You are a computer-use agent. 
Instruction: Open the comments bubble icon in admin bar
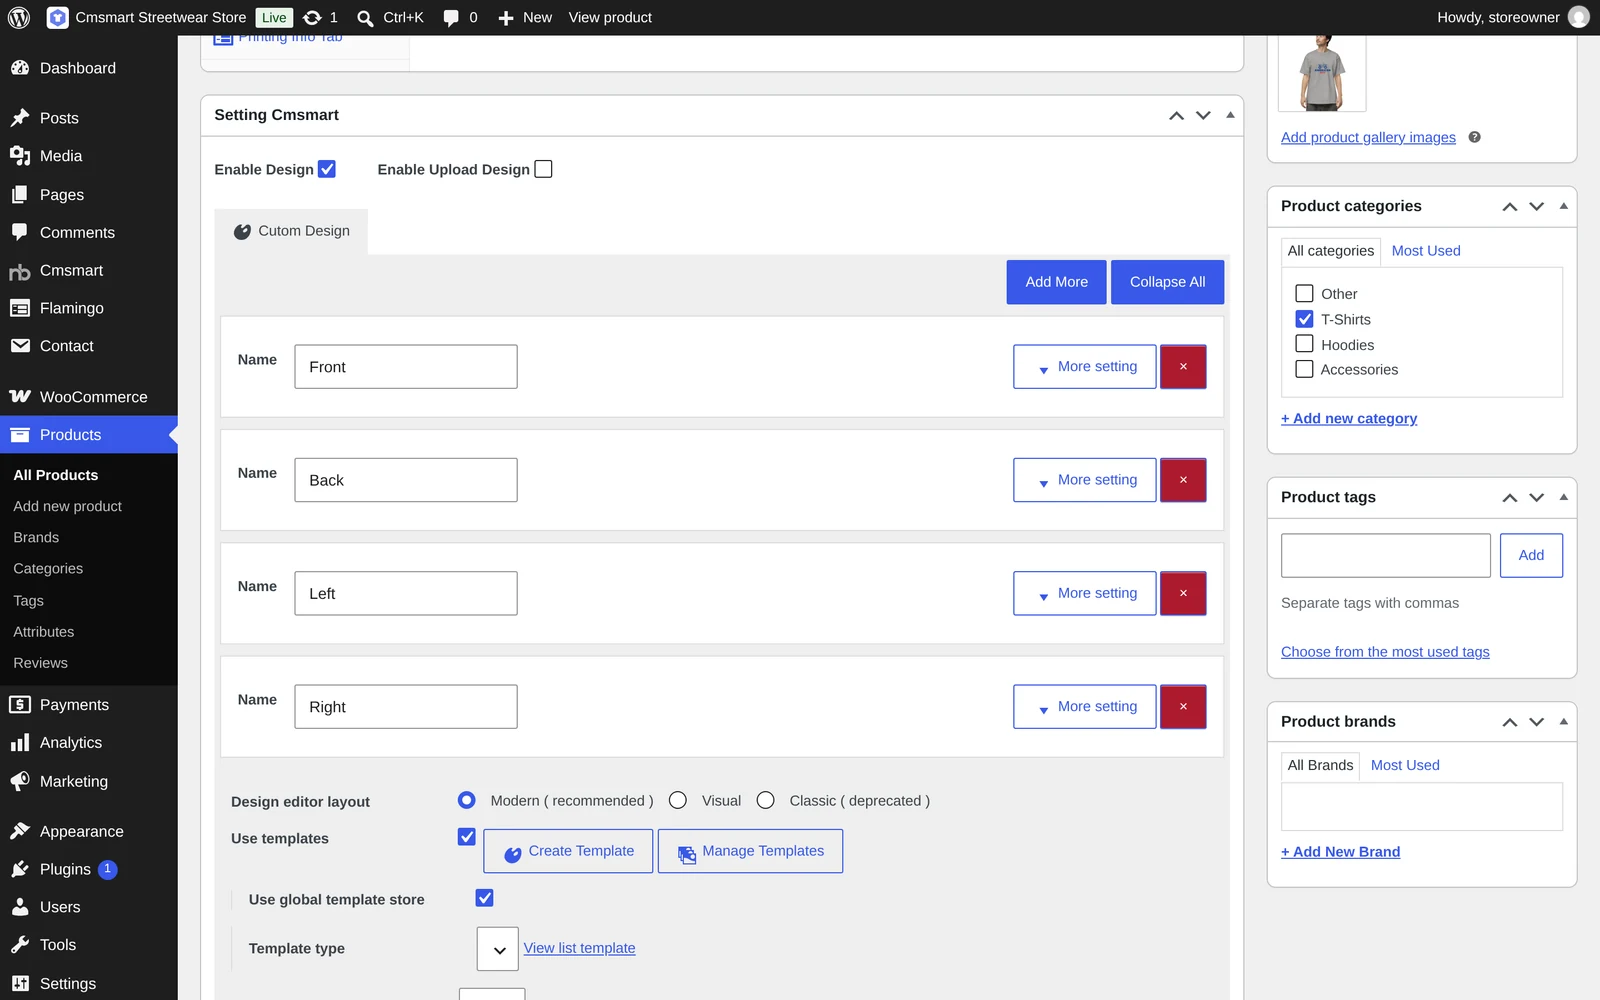[451, 18]
